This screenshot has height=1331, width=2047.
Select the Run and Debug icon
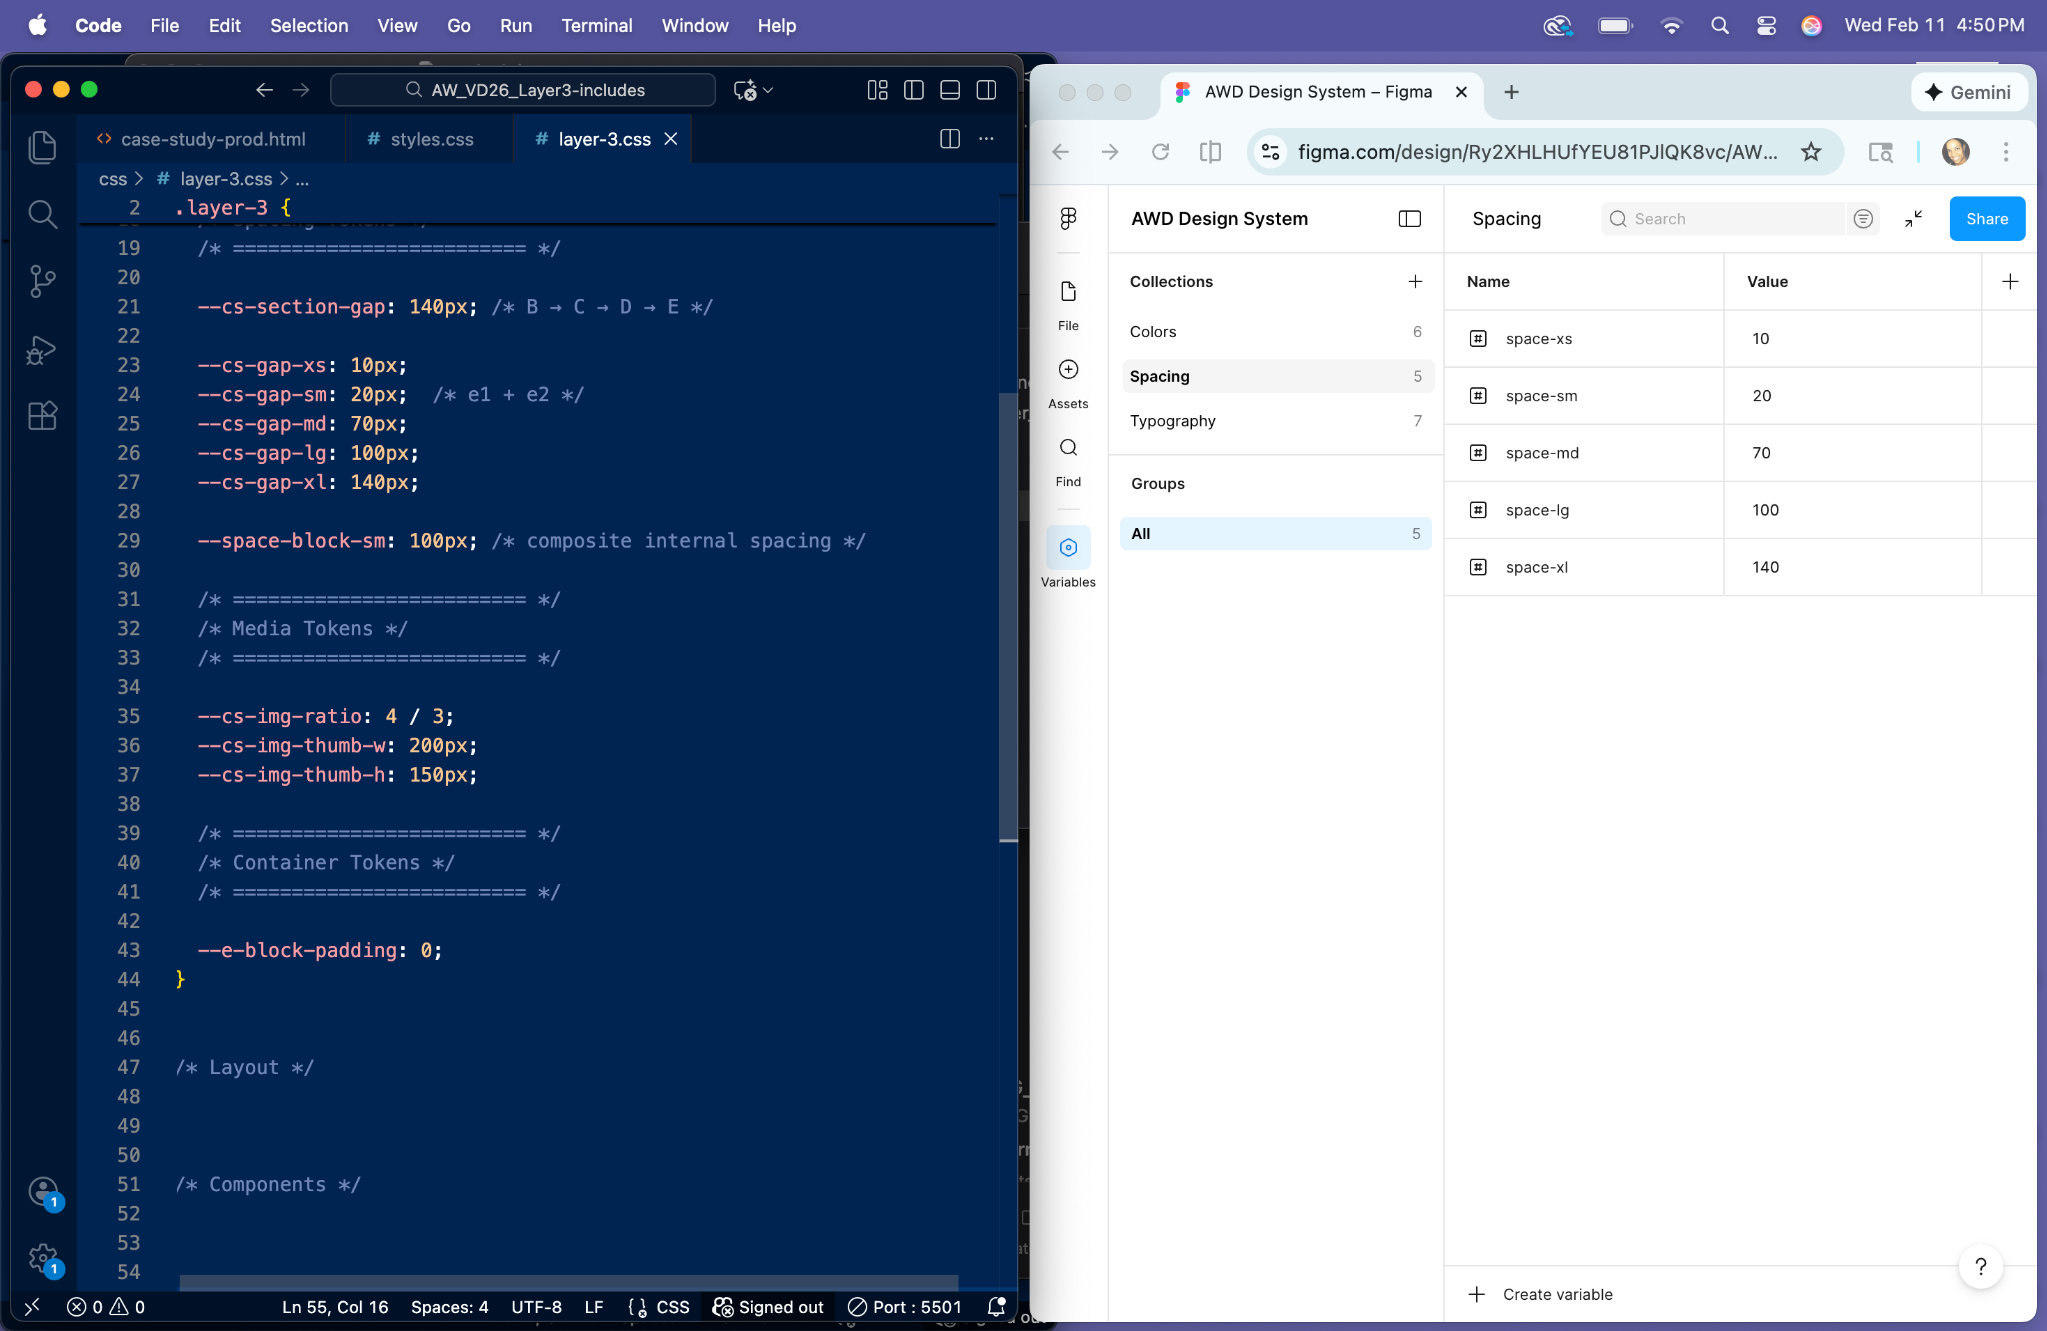42,349
